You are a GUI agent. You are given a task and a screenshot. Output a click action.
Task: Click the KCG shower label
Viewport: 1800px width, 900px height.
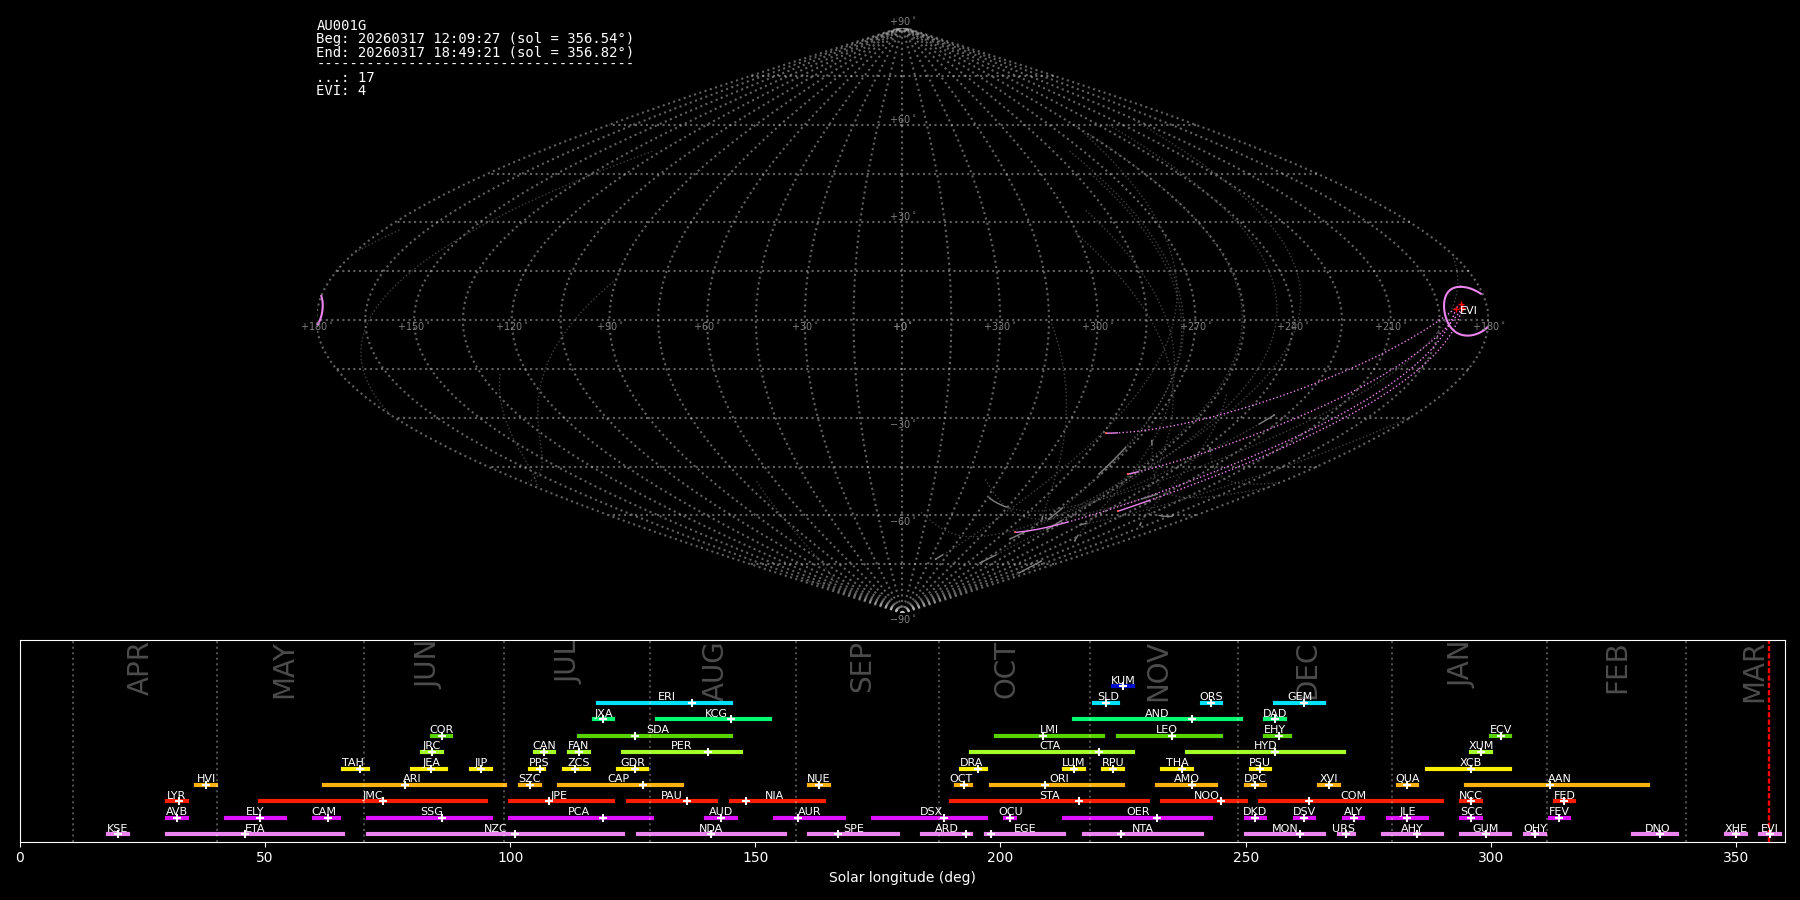(716, 714)
